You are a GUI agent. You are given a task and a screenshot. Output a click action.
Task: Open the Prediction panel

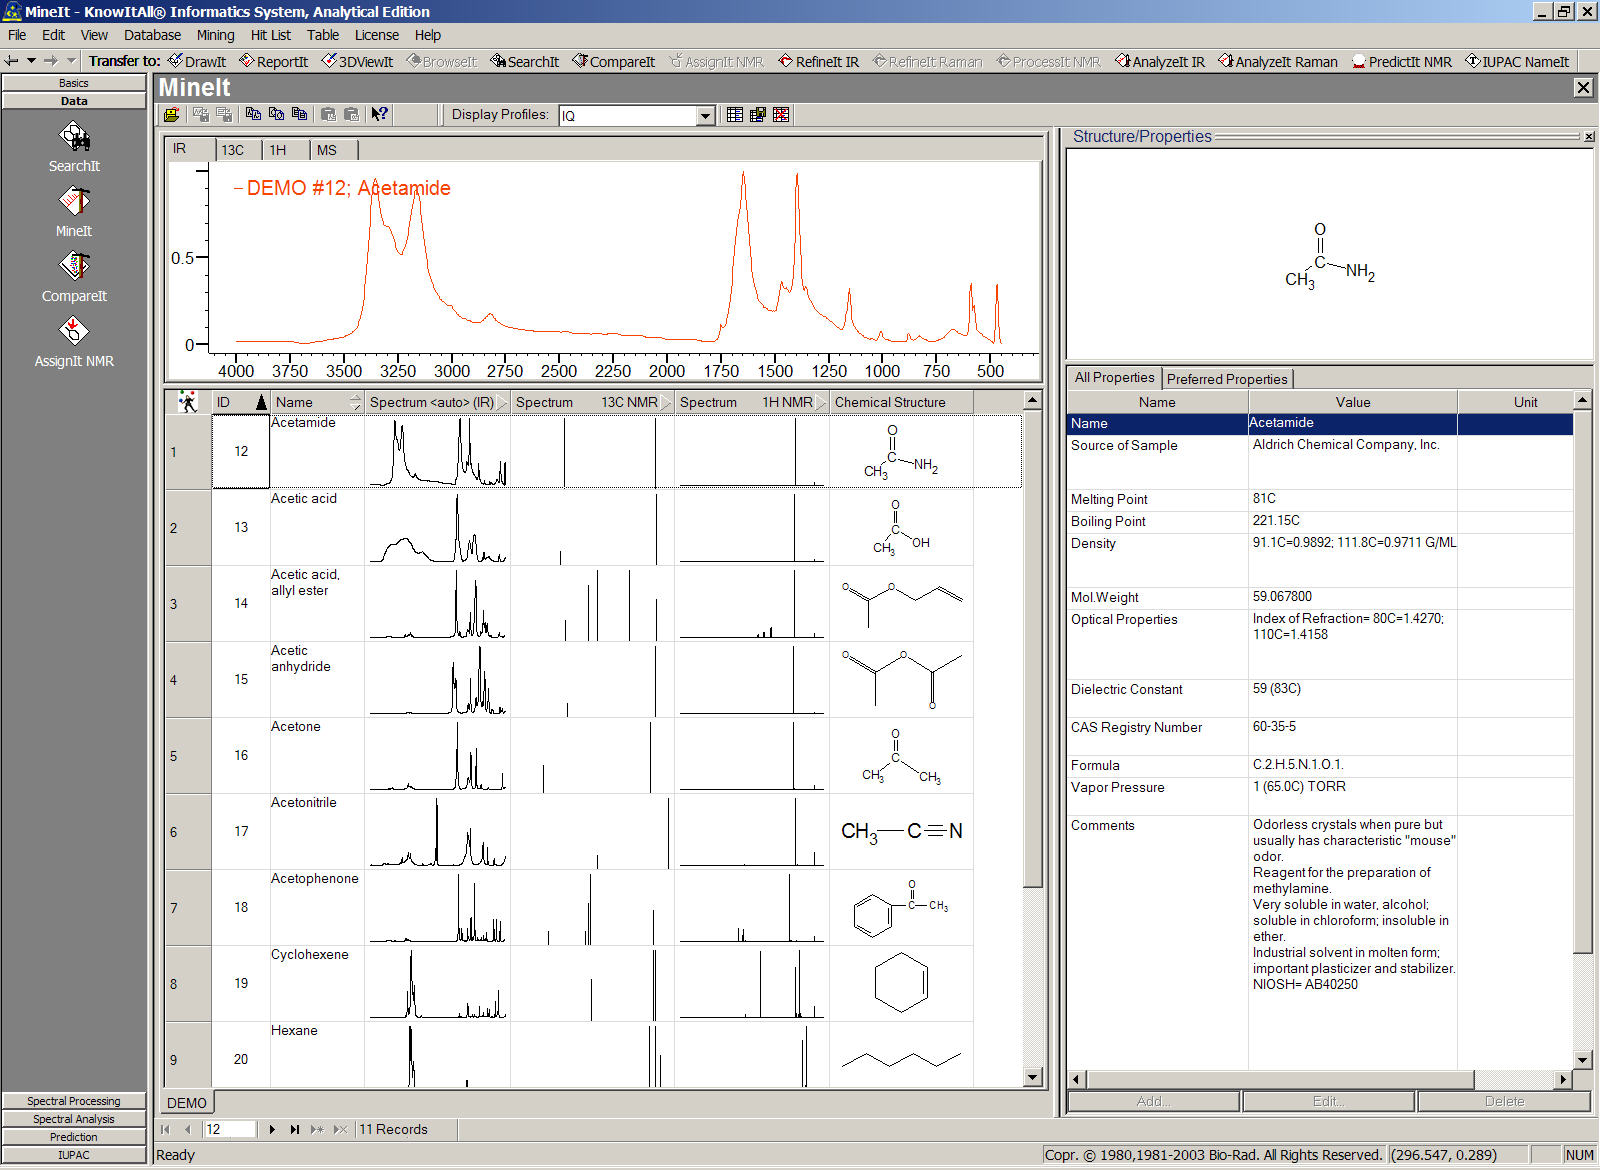pos(74,1137)
